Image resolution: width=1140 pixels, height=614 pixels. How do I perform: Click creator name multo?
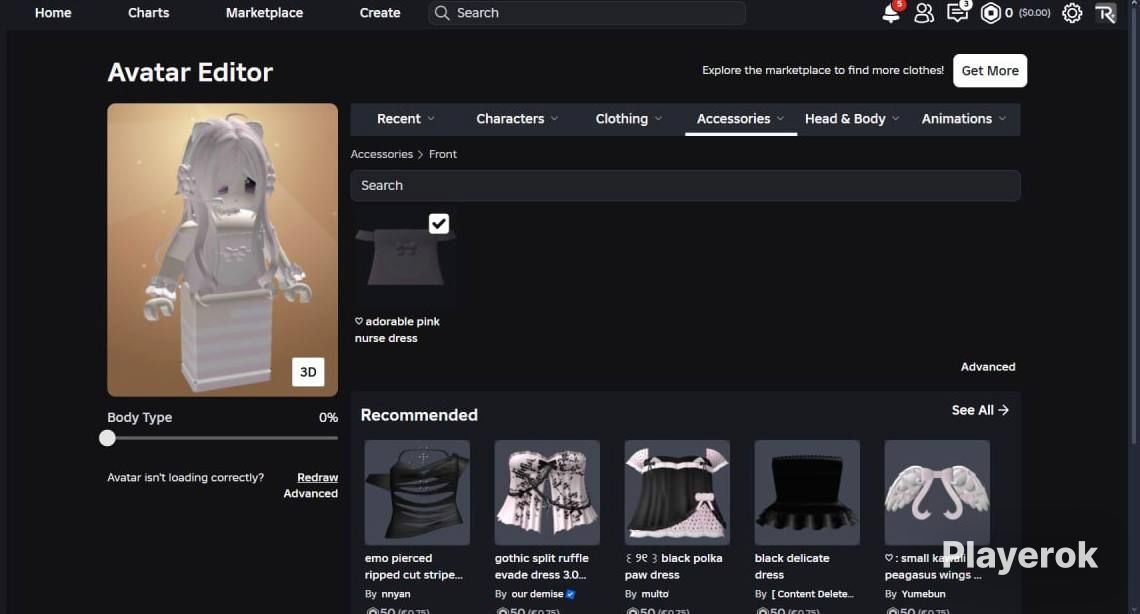tap(655, 594)
